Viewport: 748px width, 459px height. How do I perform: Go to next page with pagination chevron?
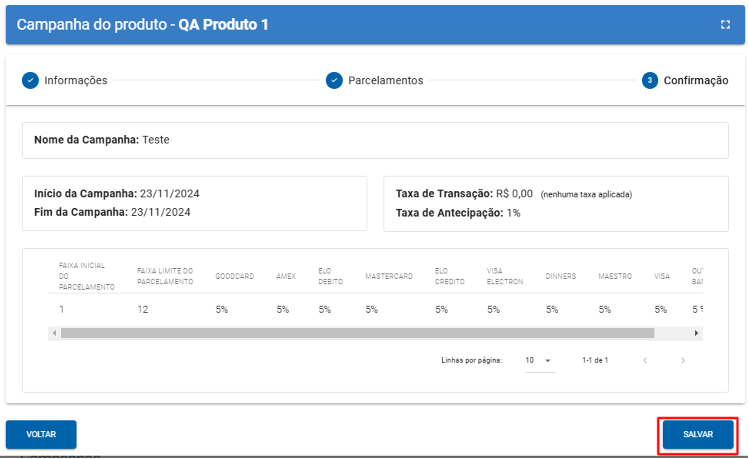(683, 360)
